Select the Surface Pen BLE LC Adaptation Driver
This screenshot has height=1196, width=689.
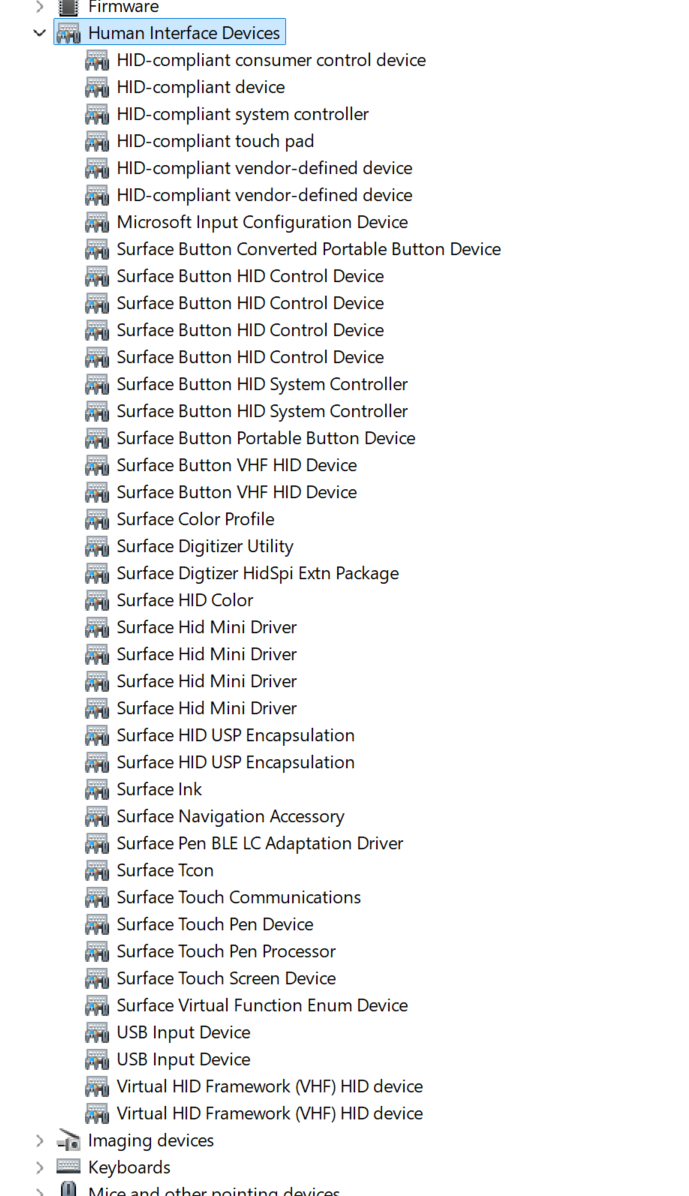click(259, 843)
